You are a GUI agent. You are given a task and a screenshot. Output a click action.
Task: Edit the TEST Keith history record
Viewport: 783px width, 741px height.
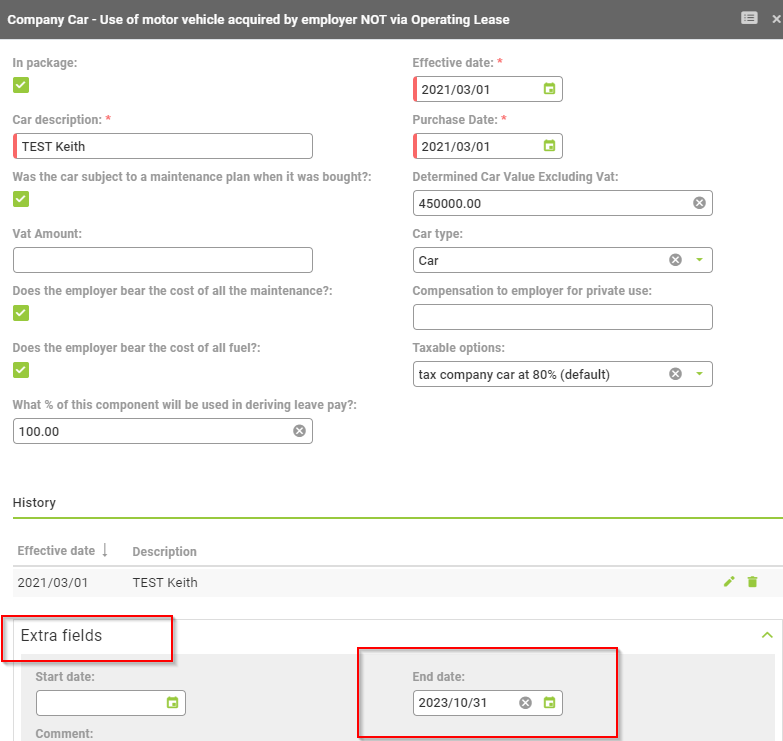coord(730,582)
